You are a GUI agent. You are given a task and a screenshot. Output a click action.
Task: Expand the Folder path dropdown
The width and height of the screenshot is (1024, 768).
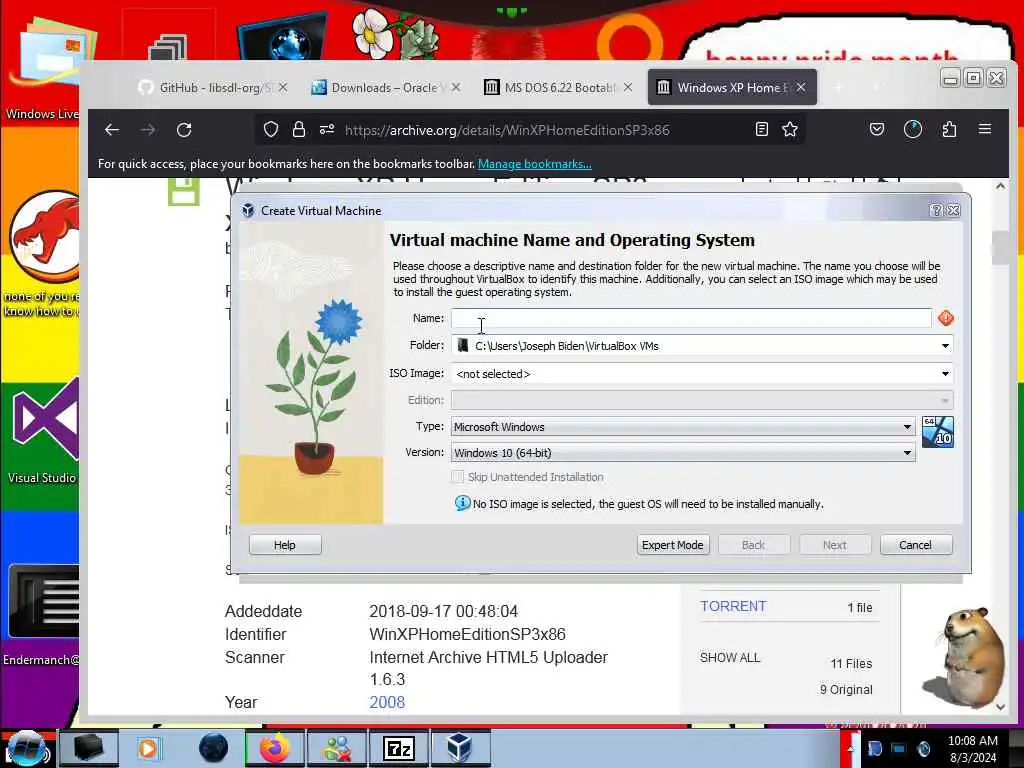[x=945, y=345]
